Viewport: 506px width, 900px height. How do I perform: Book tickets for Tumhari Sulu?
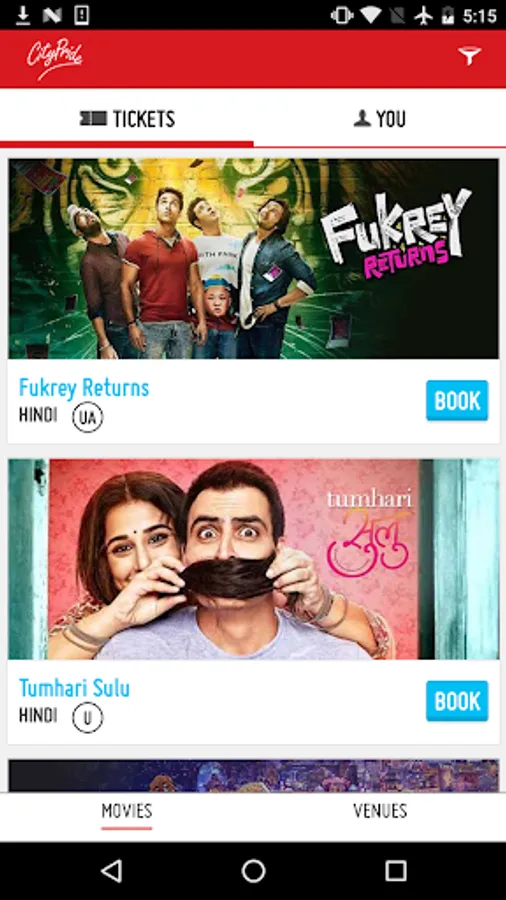click(457, 701)
